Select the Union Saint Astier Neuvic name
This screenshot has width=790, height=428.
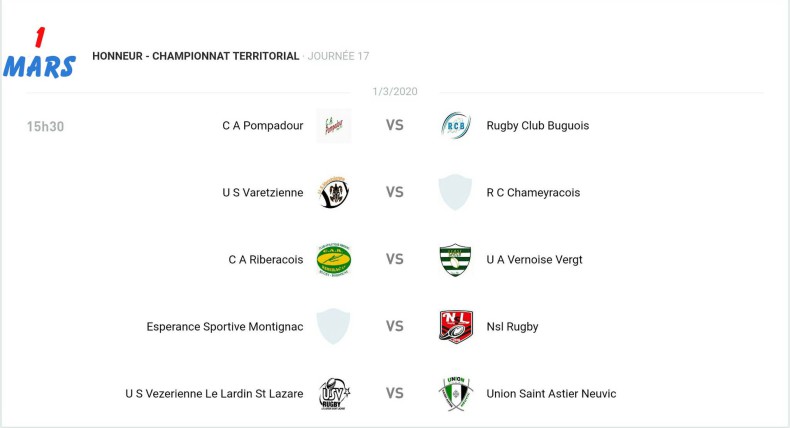pyautogui.click(x=551, y=393)
